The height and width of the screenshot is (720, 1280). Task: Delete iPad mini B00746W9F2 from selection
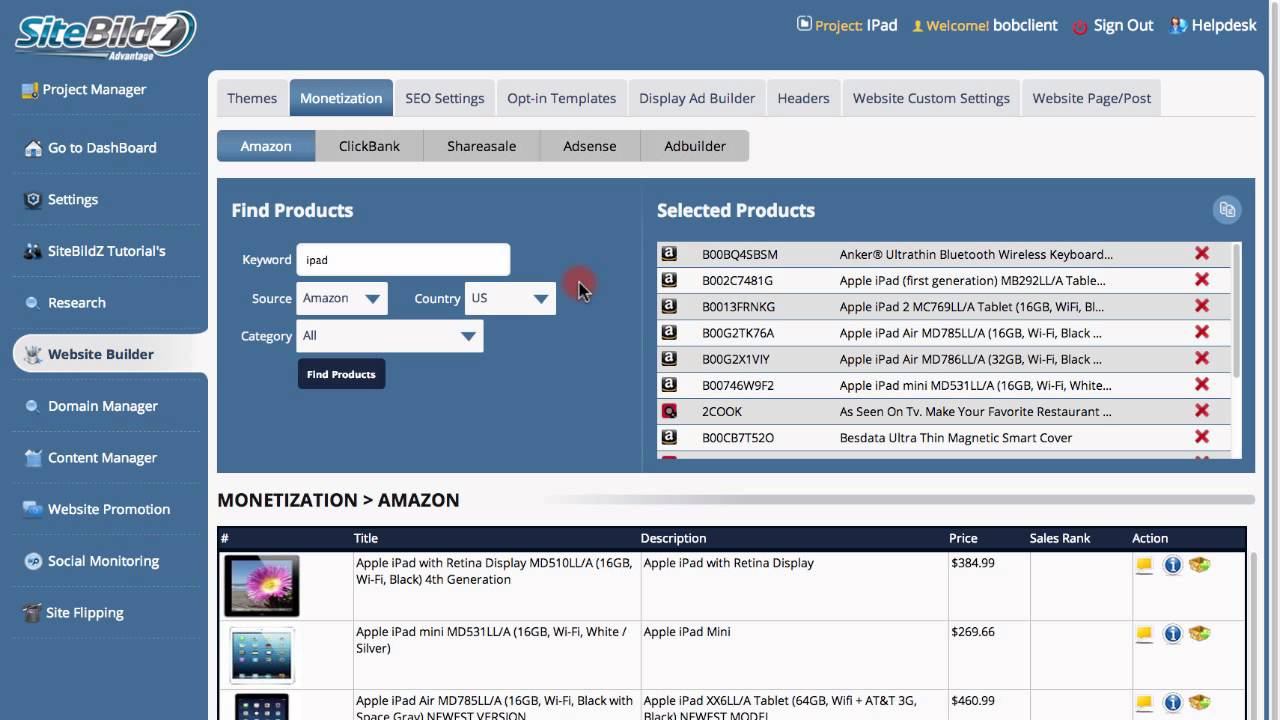(1202, 384)
